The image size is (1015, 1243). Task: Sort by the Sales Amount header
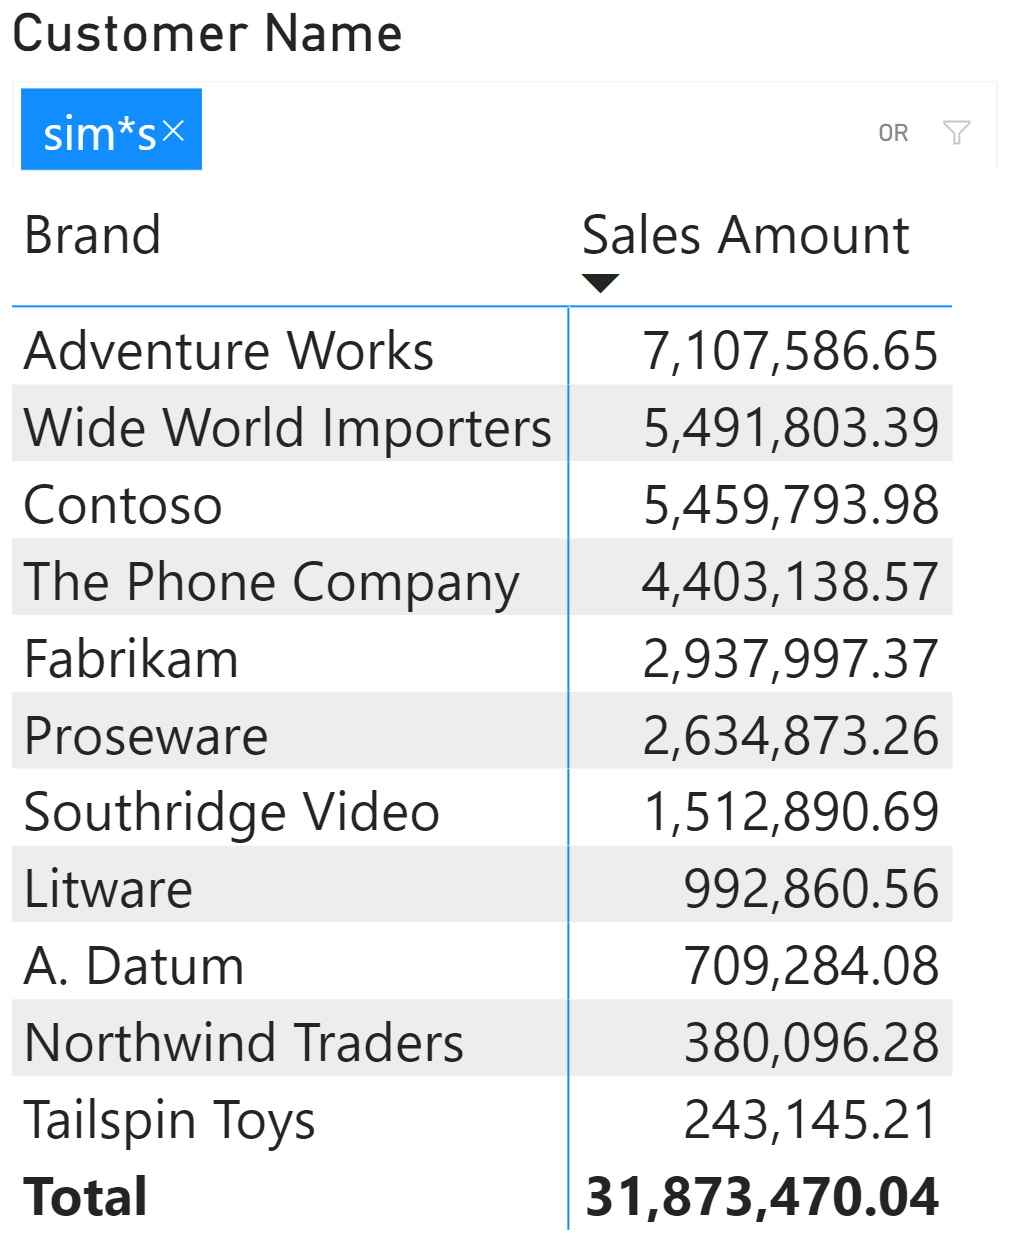point(746,236)
